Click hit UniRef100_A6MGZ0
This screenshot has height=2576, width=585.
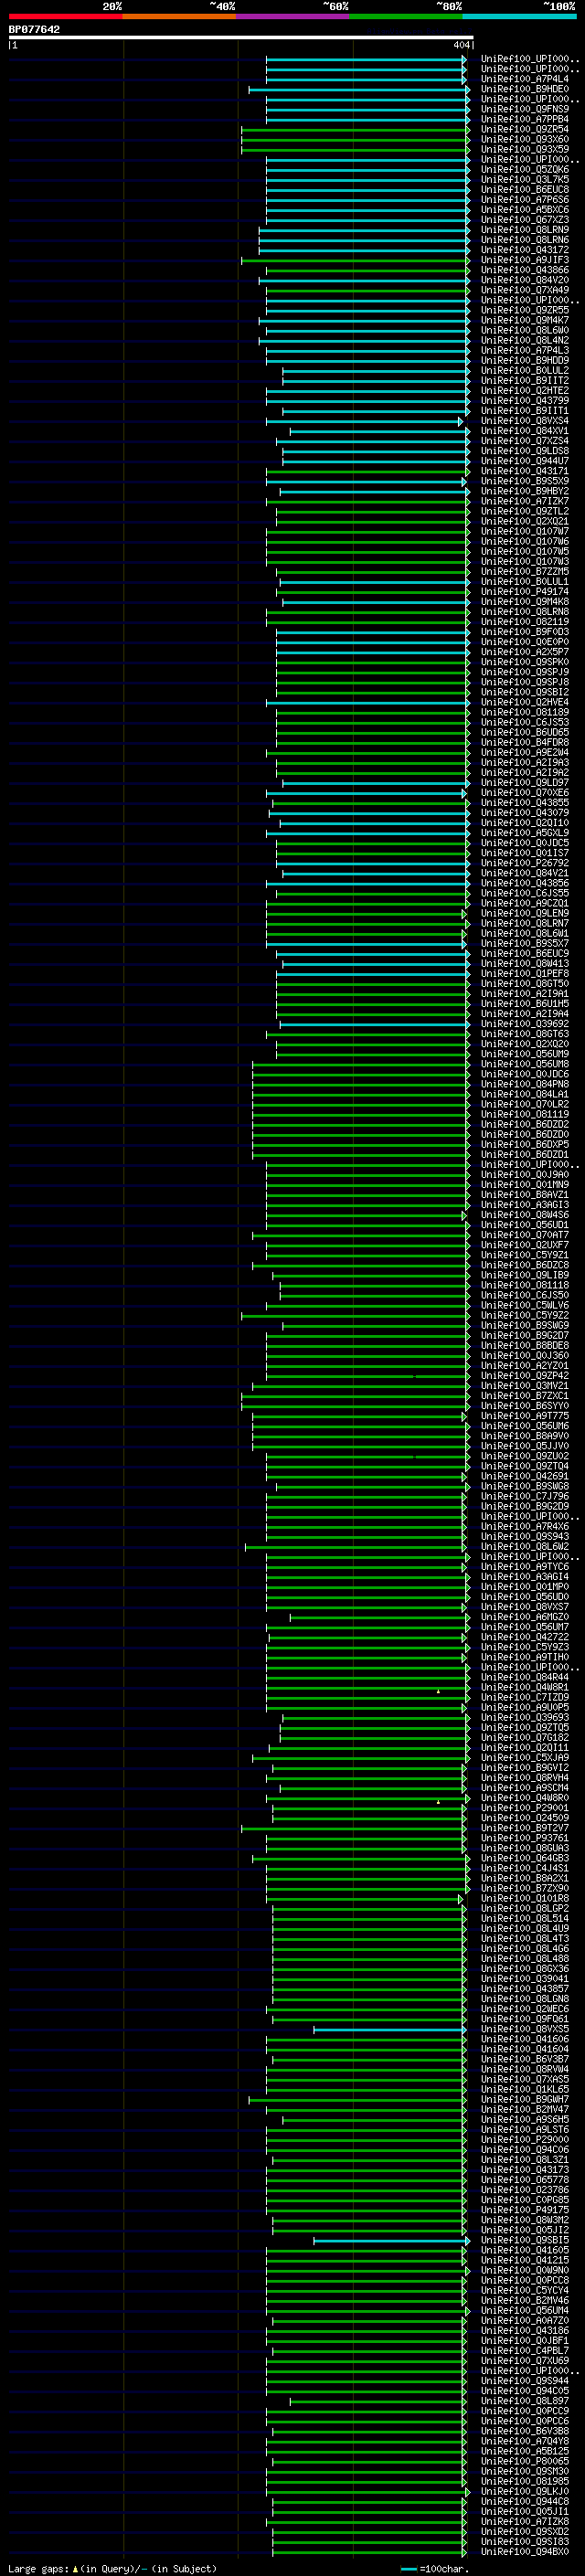click(524, 1617)
